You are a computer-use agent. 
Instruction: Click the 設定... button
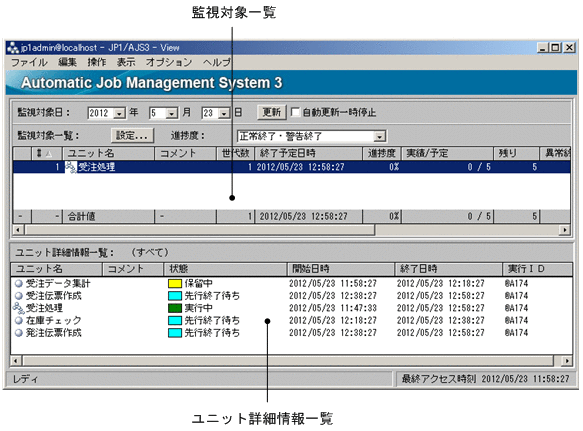[x=132, y=135]
